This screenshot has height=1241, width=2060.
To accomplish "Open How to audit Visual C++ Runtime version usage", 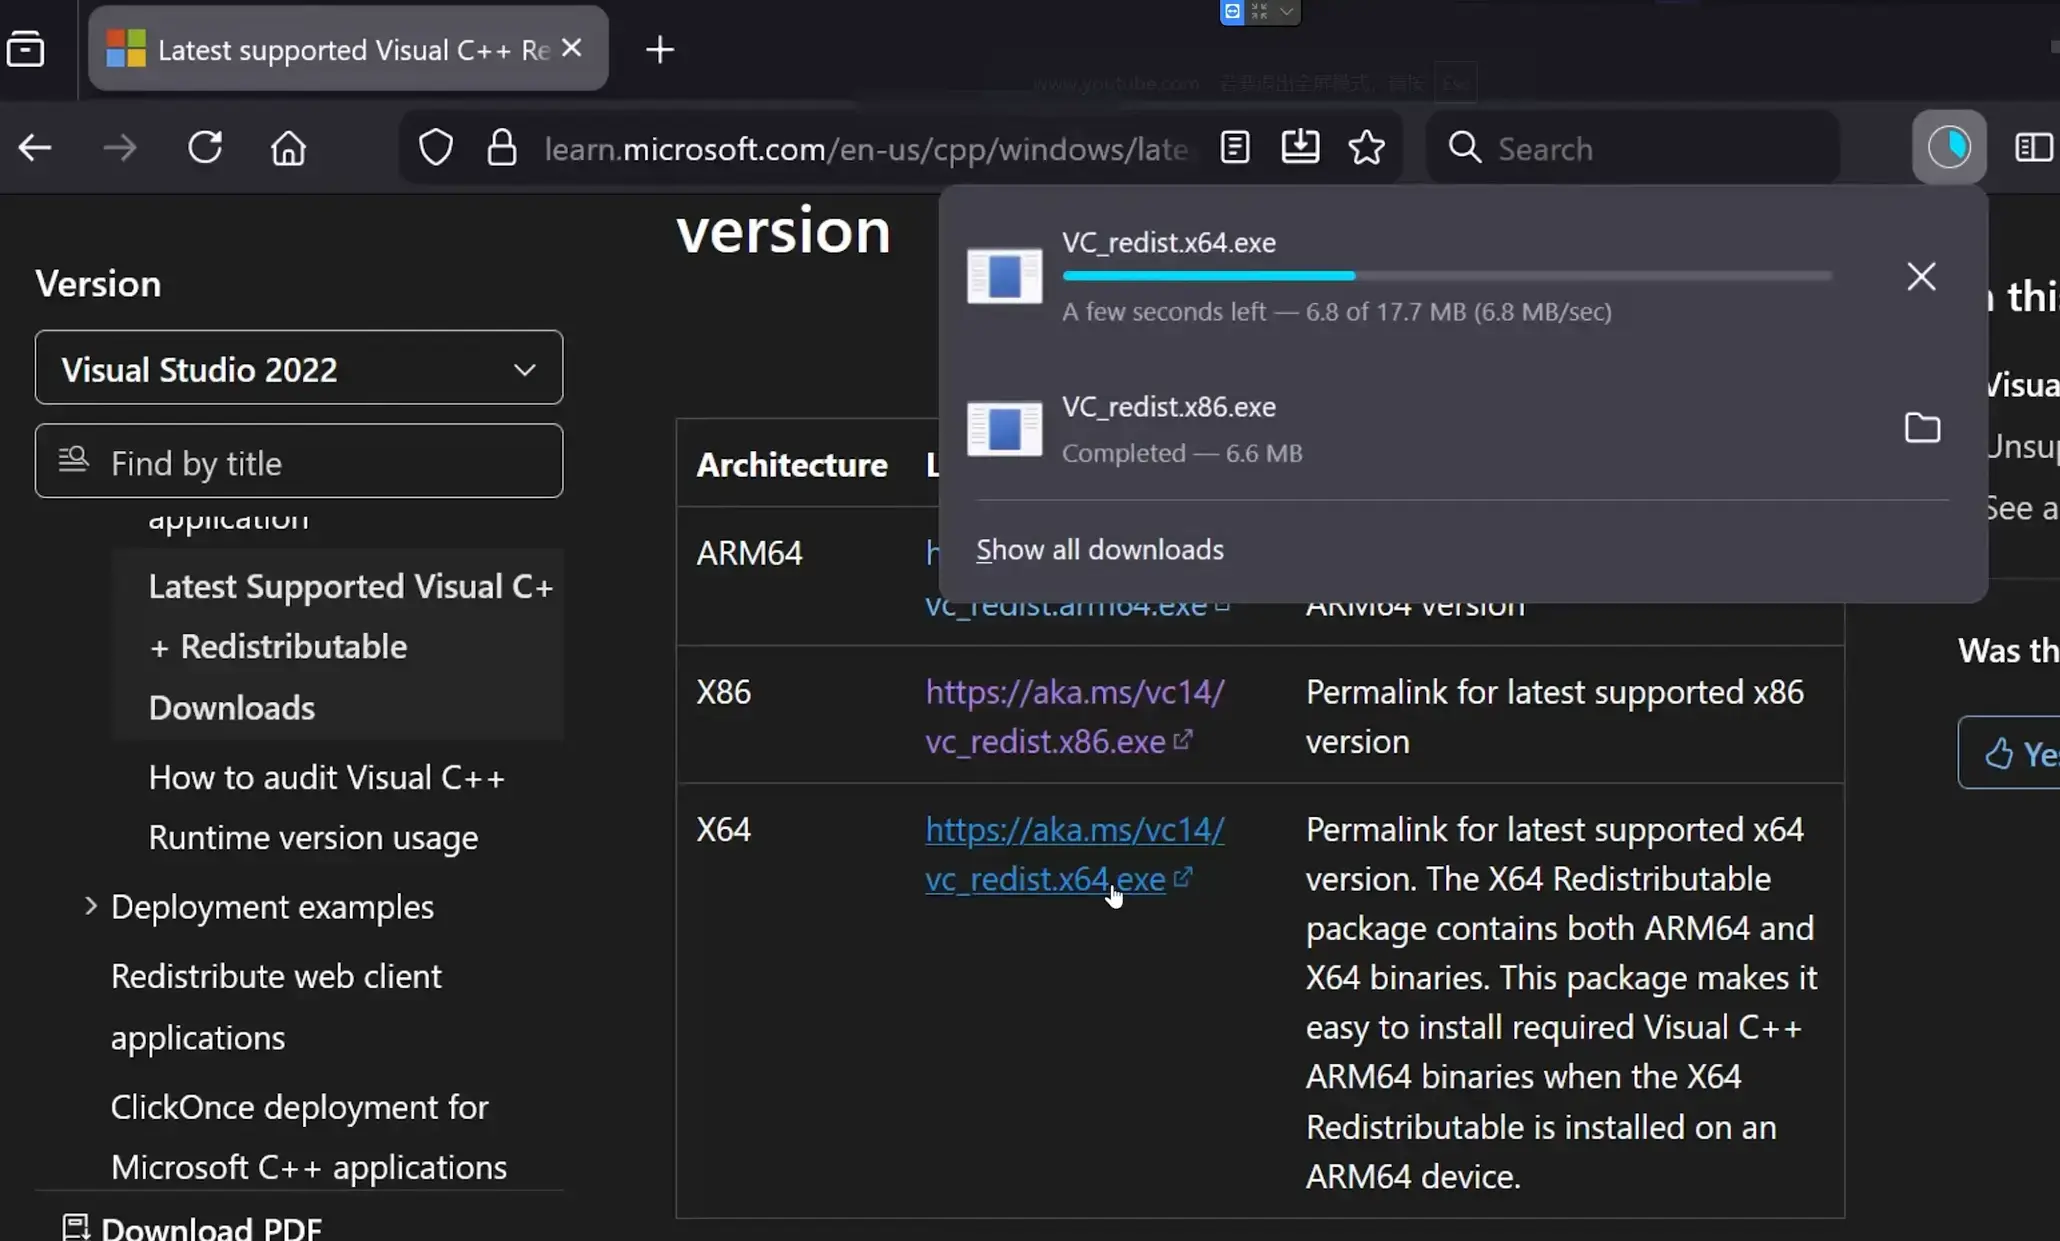I will pos(326,807).
